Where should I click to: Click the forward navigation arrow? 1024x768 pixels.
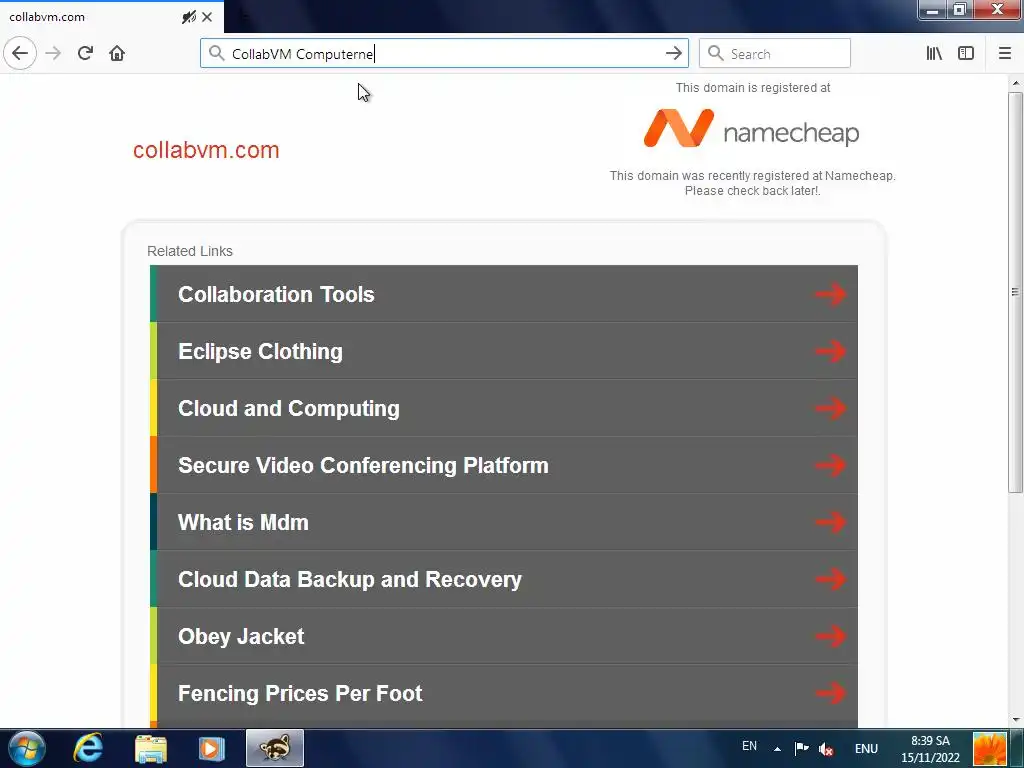(53, 53)
